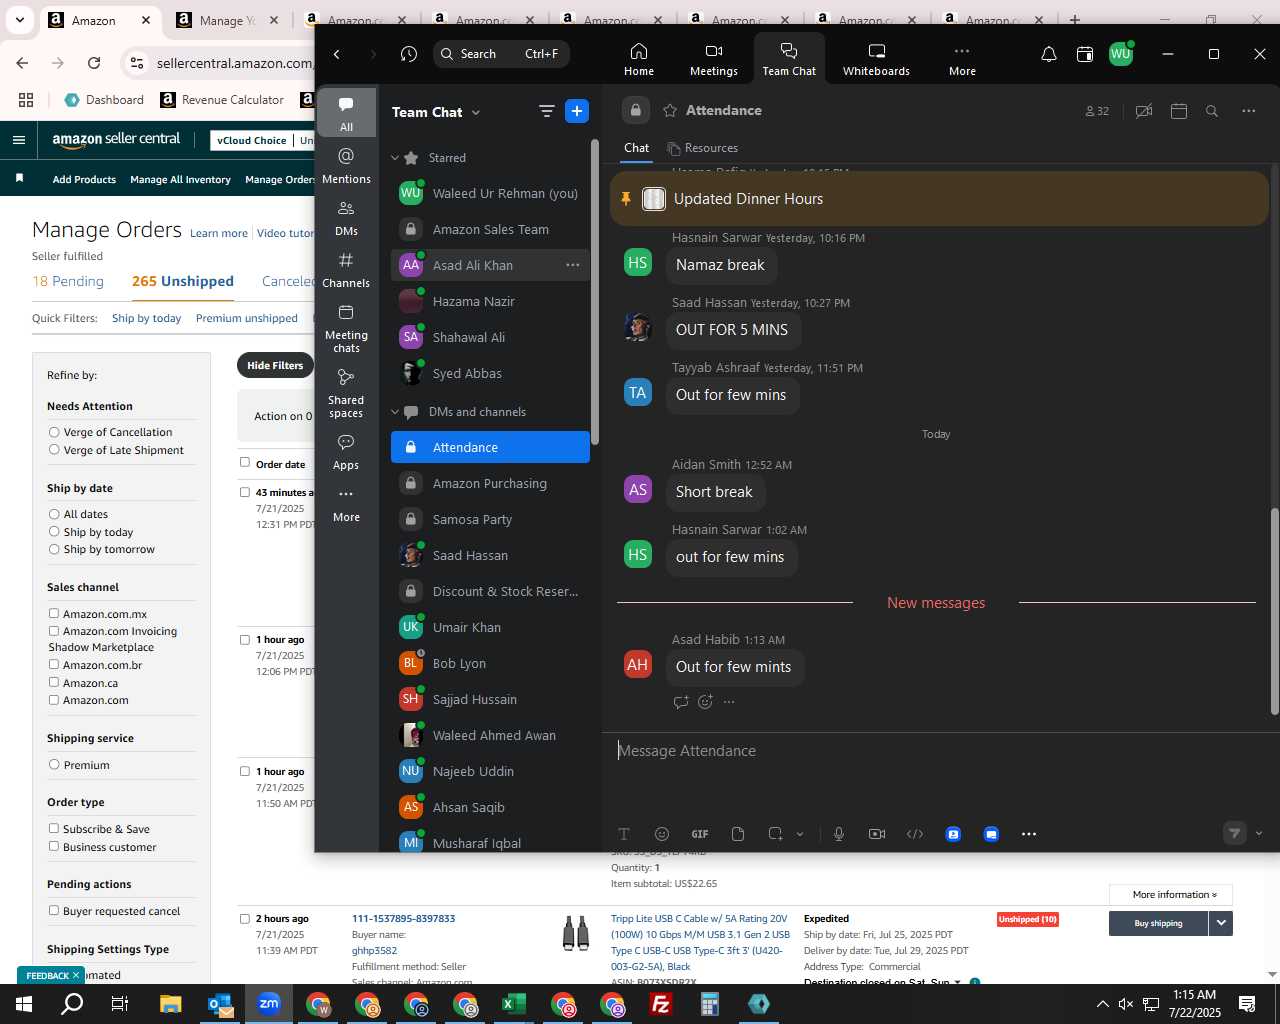
Task: Insert a code snippet with the code icon
Action: 915,834
